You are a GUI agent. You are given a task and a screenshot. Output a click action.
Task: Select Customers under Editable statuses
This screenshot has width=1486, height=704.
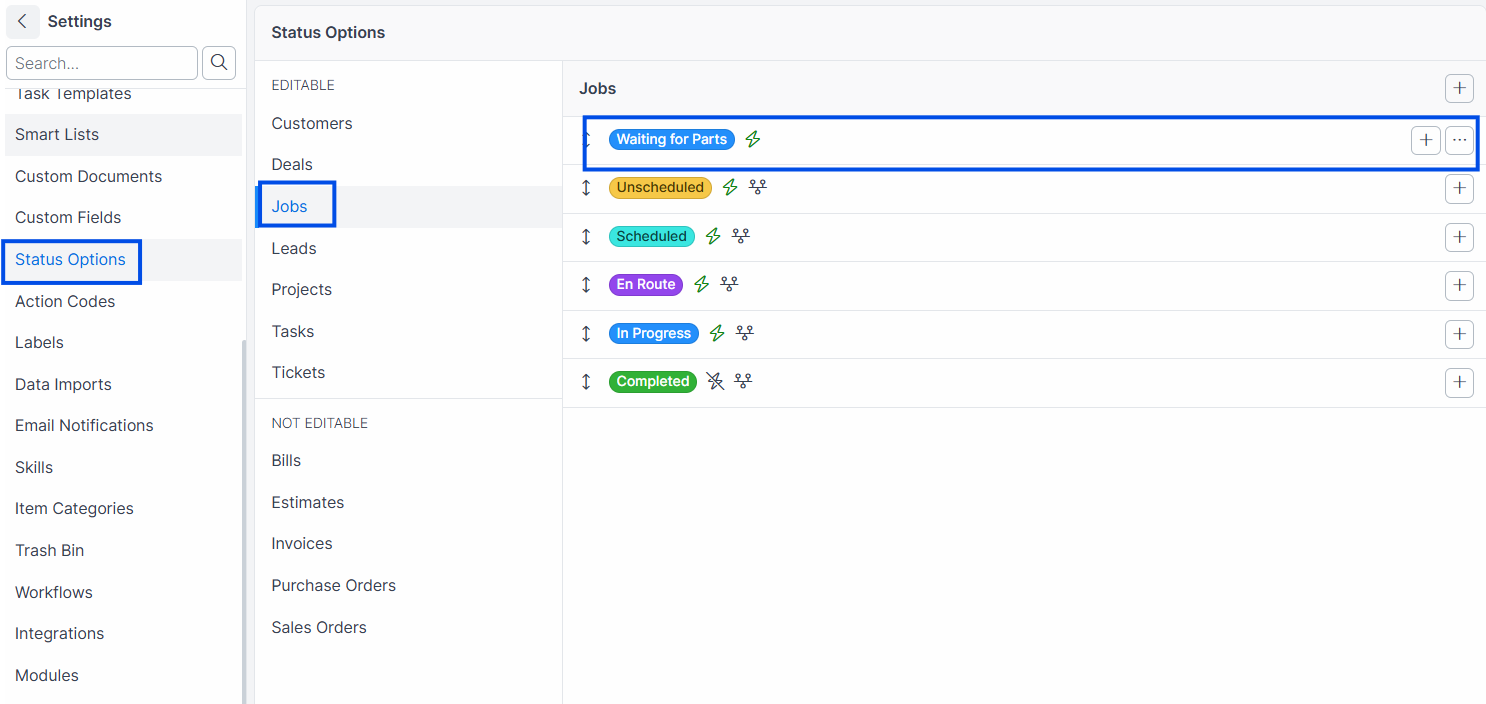[312, 123]
